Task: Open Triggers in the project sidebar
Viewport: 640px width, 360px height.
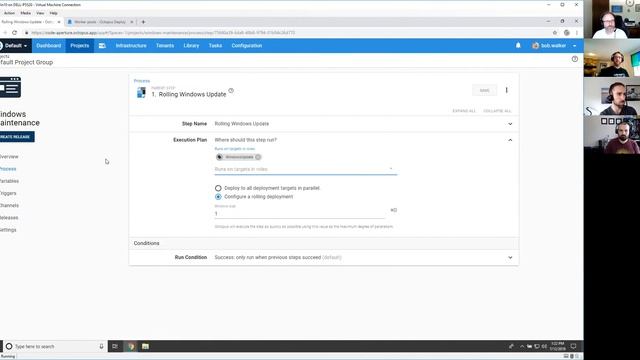Action: point(8,193)
